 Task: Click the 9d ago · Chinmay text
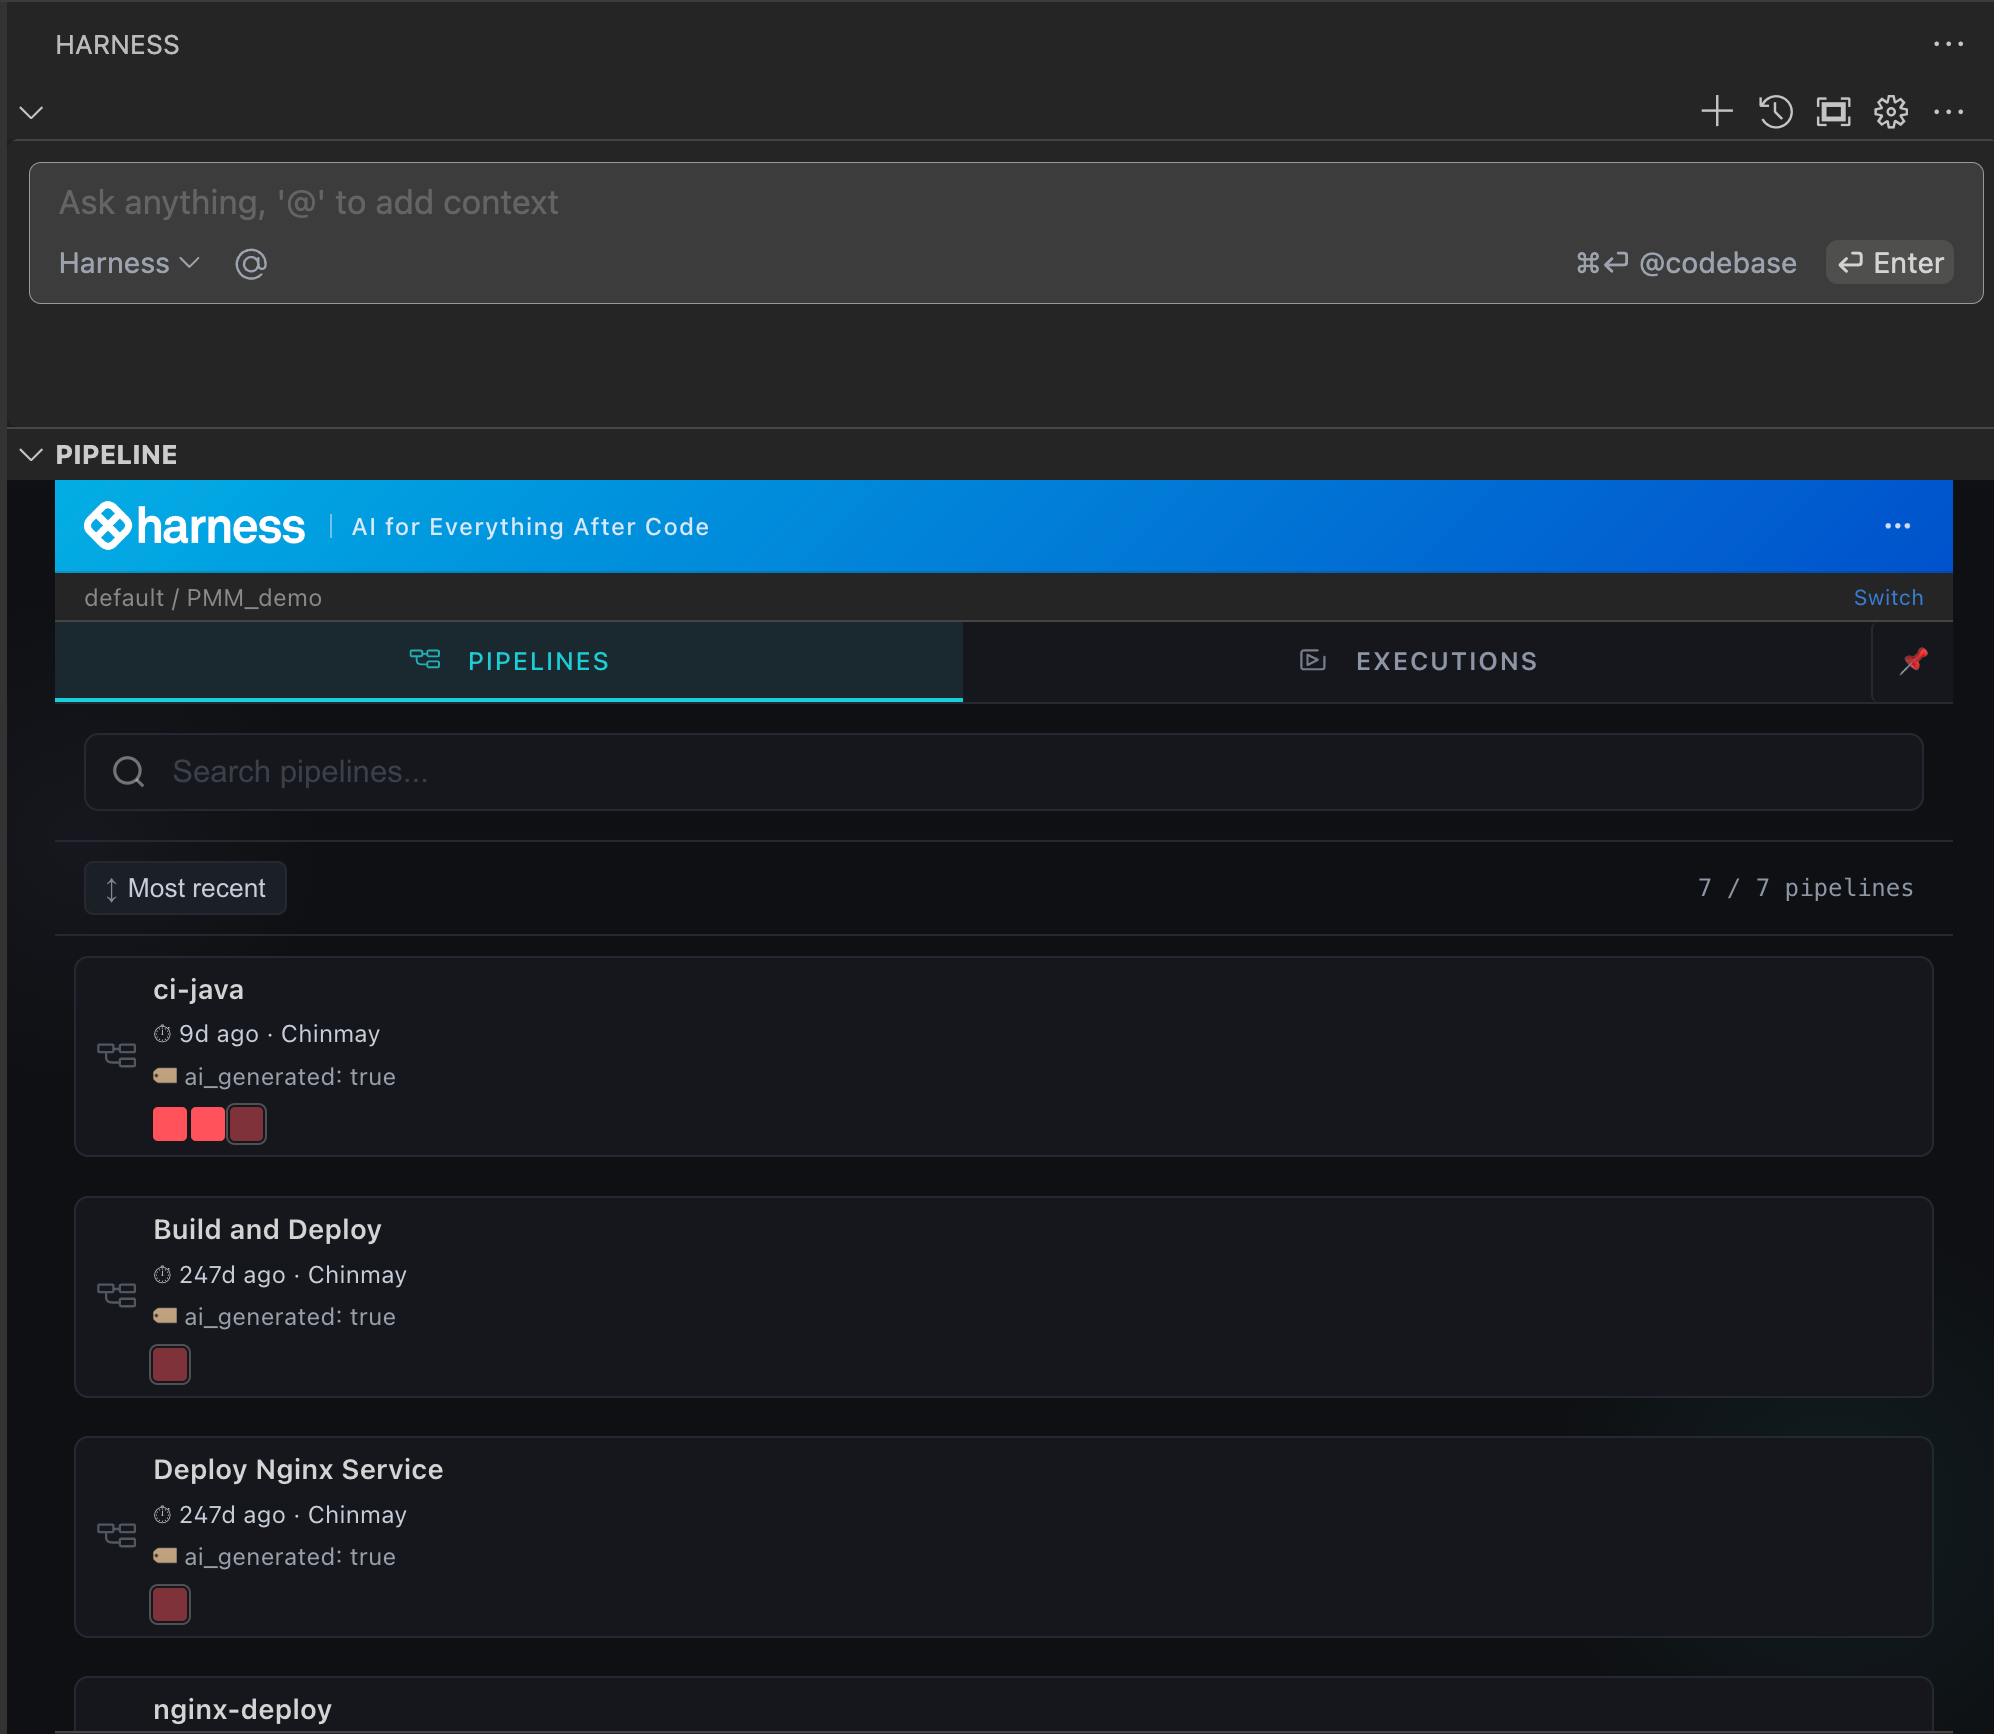pyautogui.click(x=279, y=1034)
